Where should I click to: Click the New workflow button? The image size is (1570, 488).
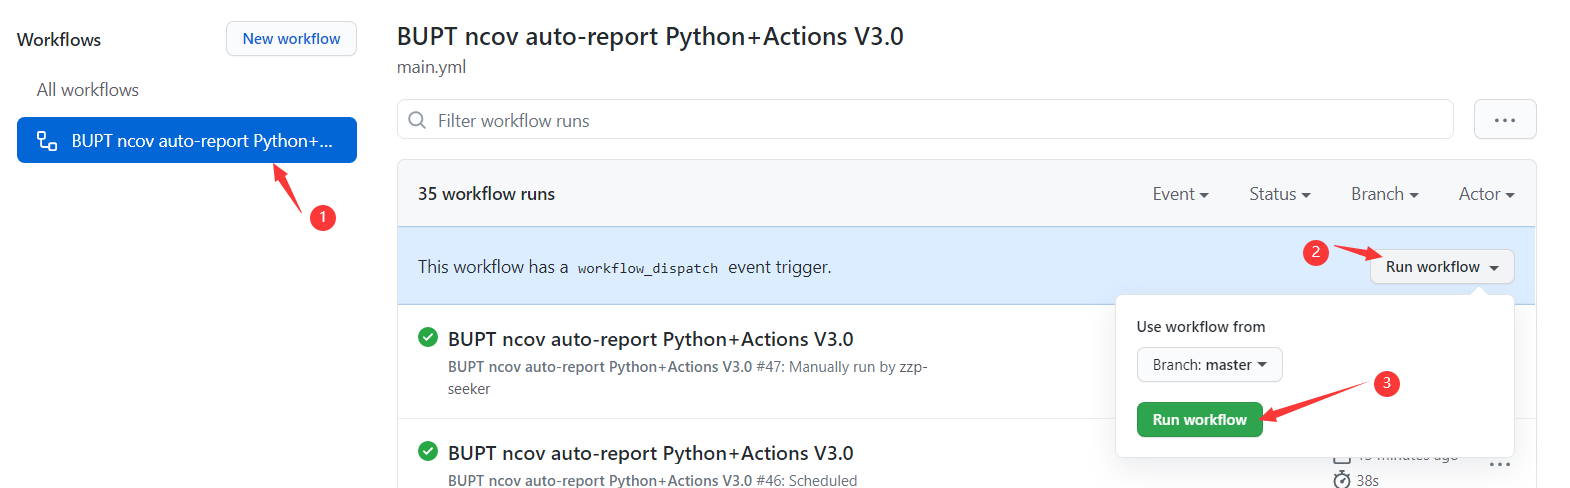pos(291,39)
